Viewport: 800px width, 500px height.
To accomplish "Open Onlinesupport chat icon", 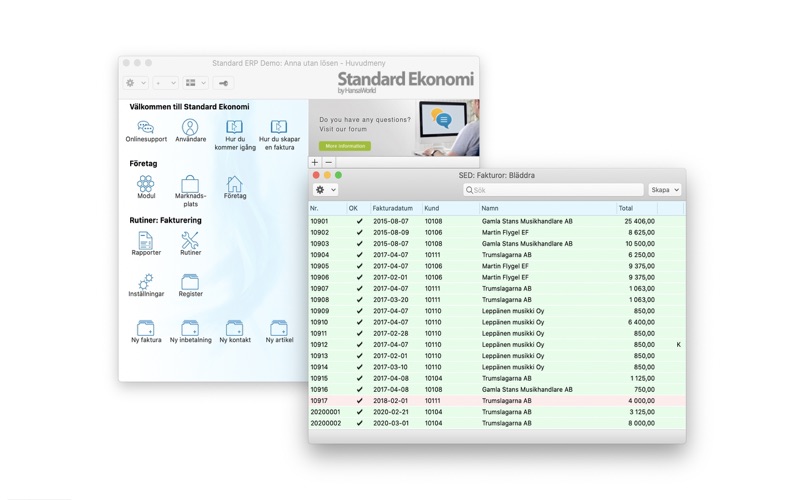I will pyautogui.click(x=146, y=127).
